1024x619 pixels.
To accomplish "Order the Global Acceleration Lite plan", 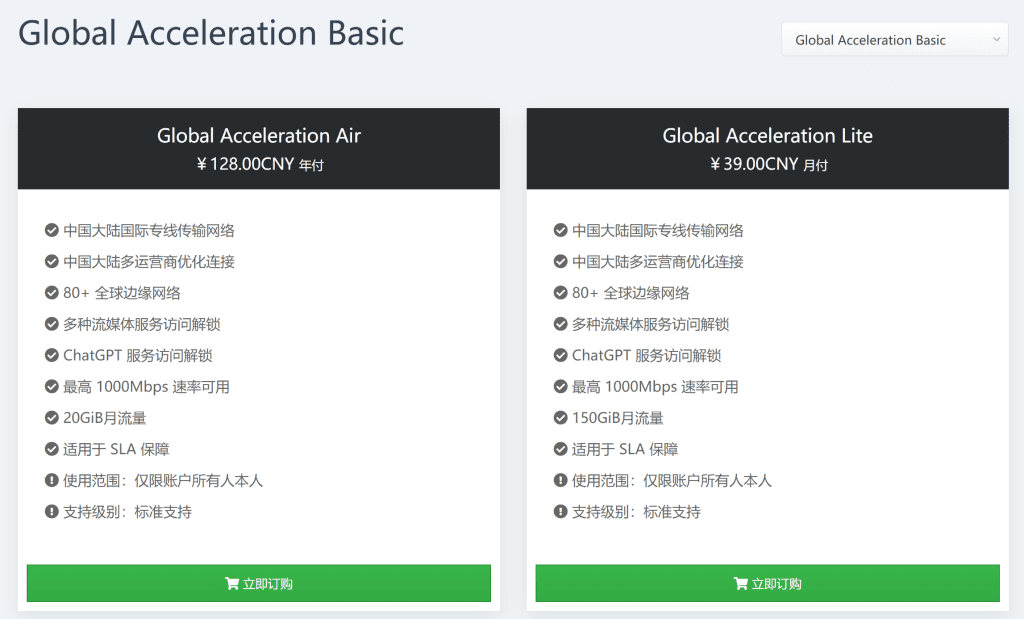I will tap(768, 584).
